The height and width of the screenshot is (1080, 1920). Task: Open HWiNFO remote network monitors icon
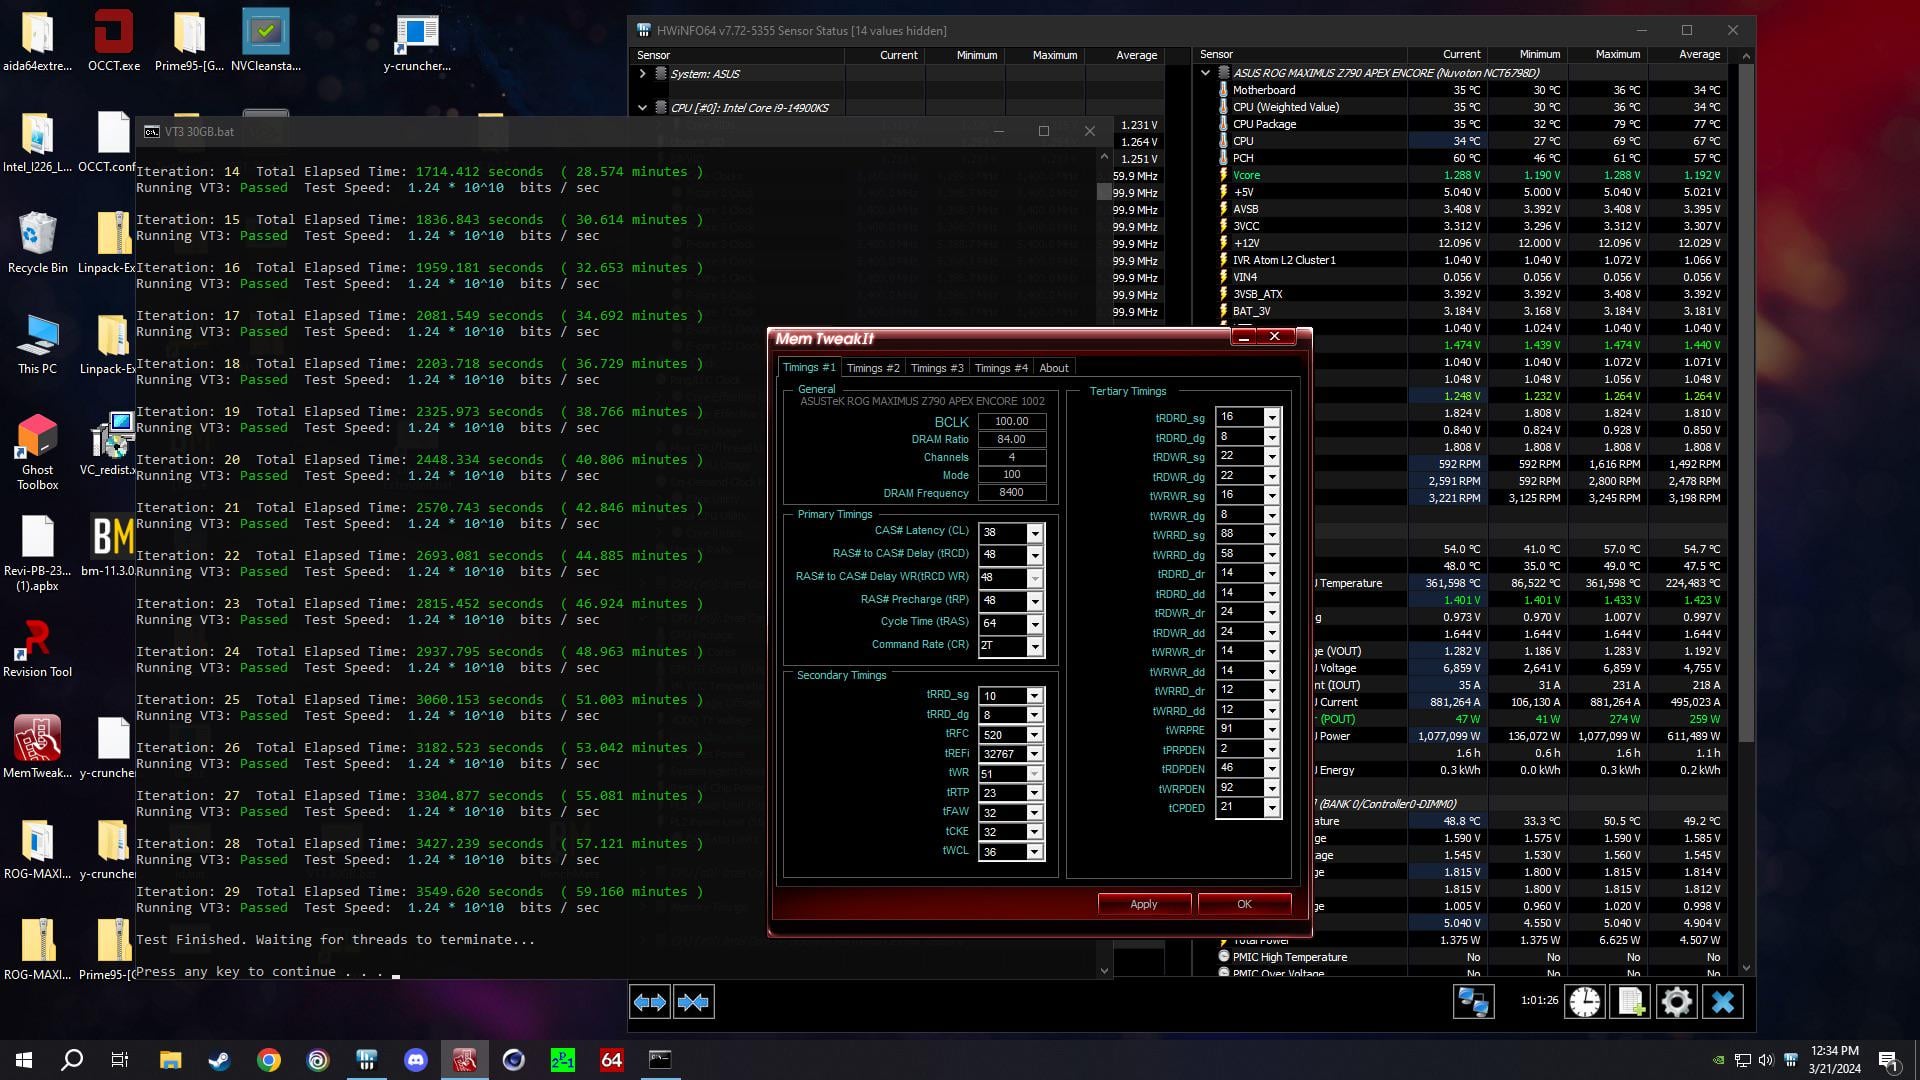click(x=1473, y=1001)
